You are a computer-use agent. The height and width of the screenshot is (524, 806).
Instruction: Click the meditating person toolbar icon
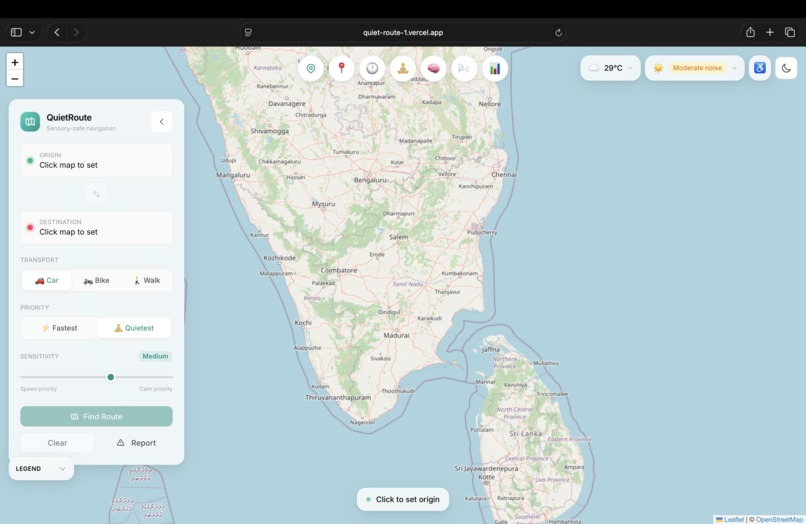tap(403, 68)
